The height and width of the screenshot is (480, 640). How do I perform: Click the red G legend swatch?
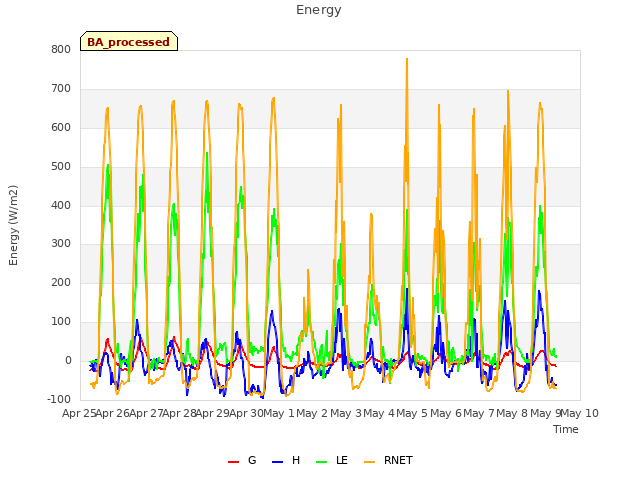(x=233, y=462)
